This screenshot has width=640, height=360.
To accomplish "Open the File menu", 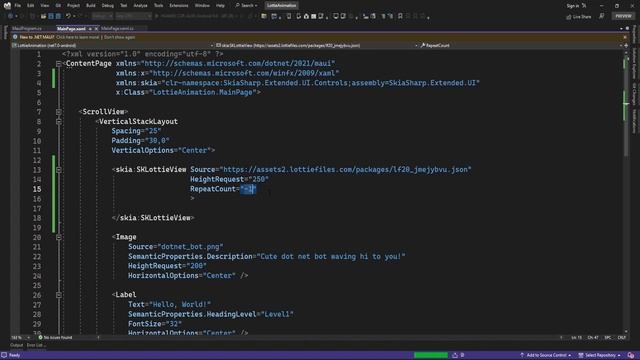I will [18, 6].
